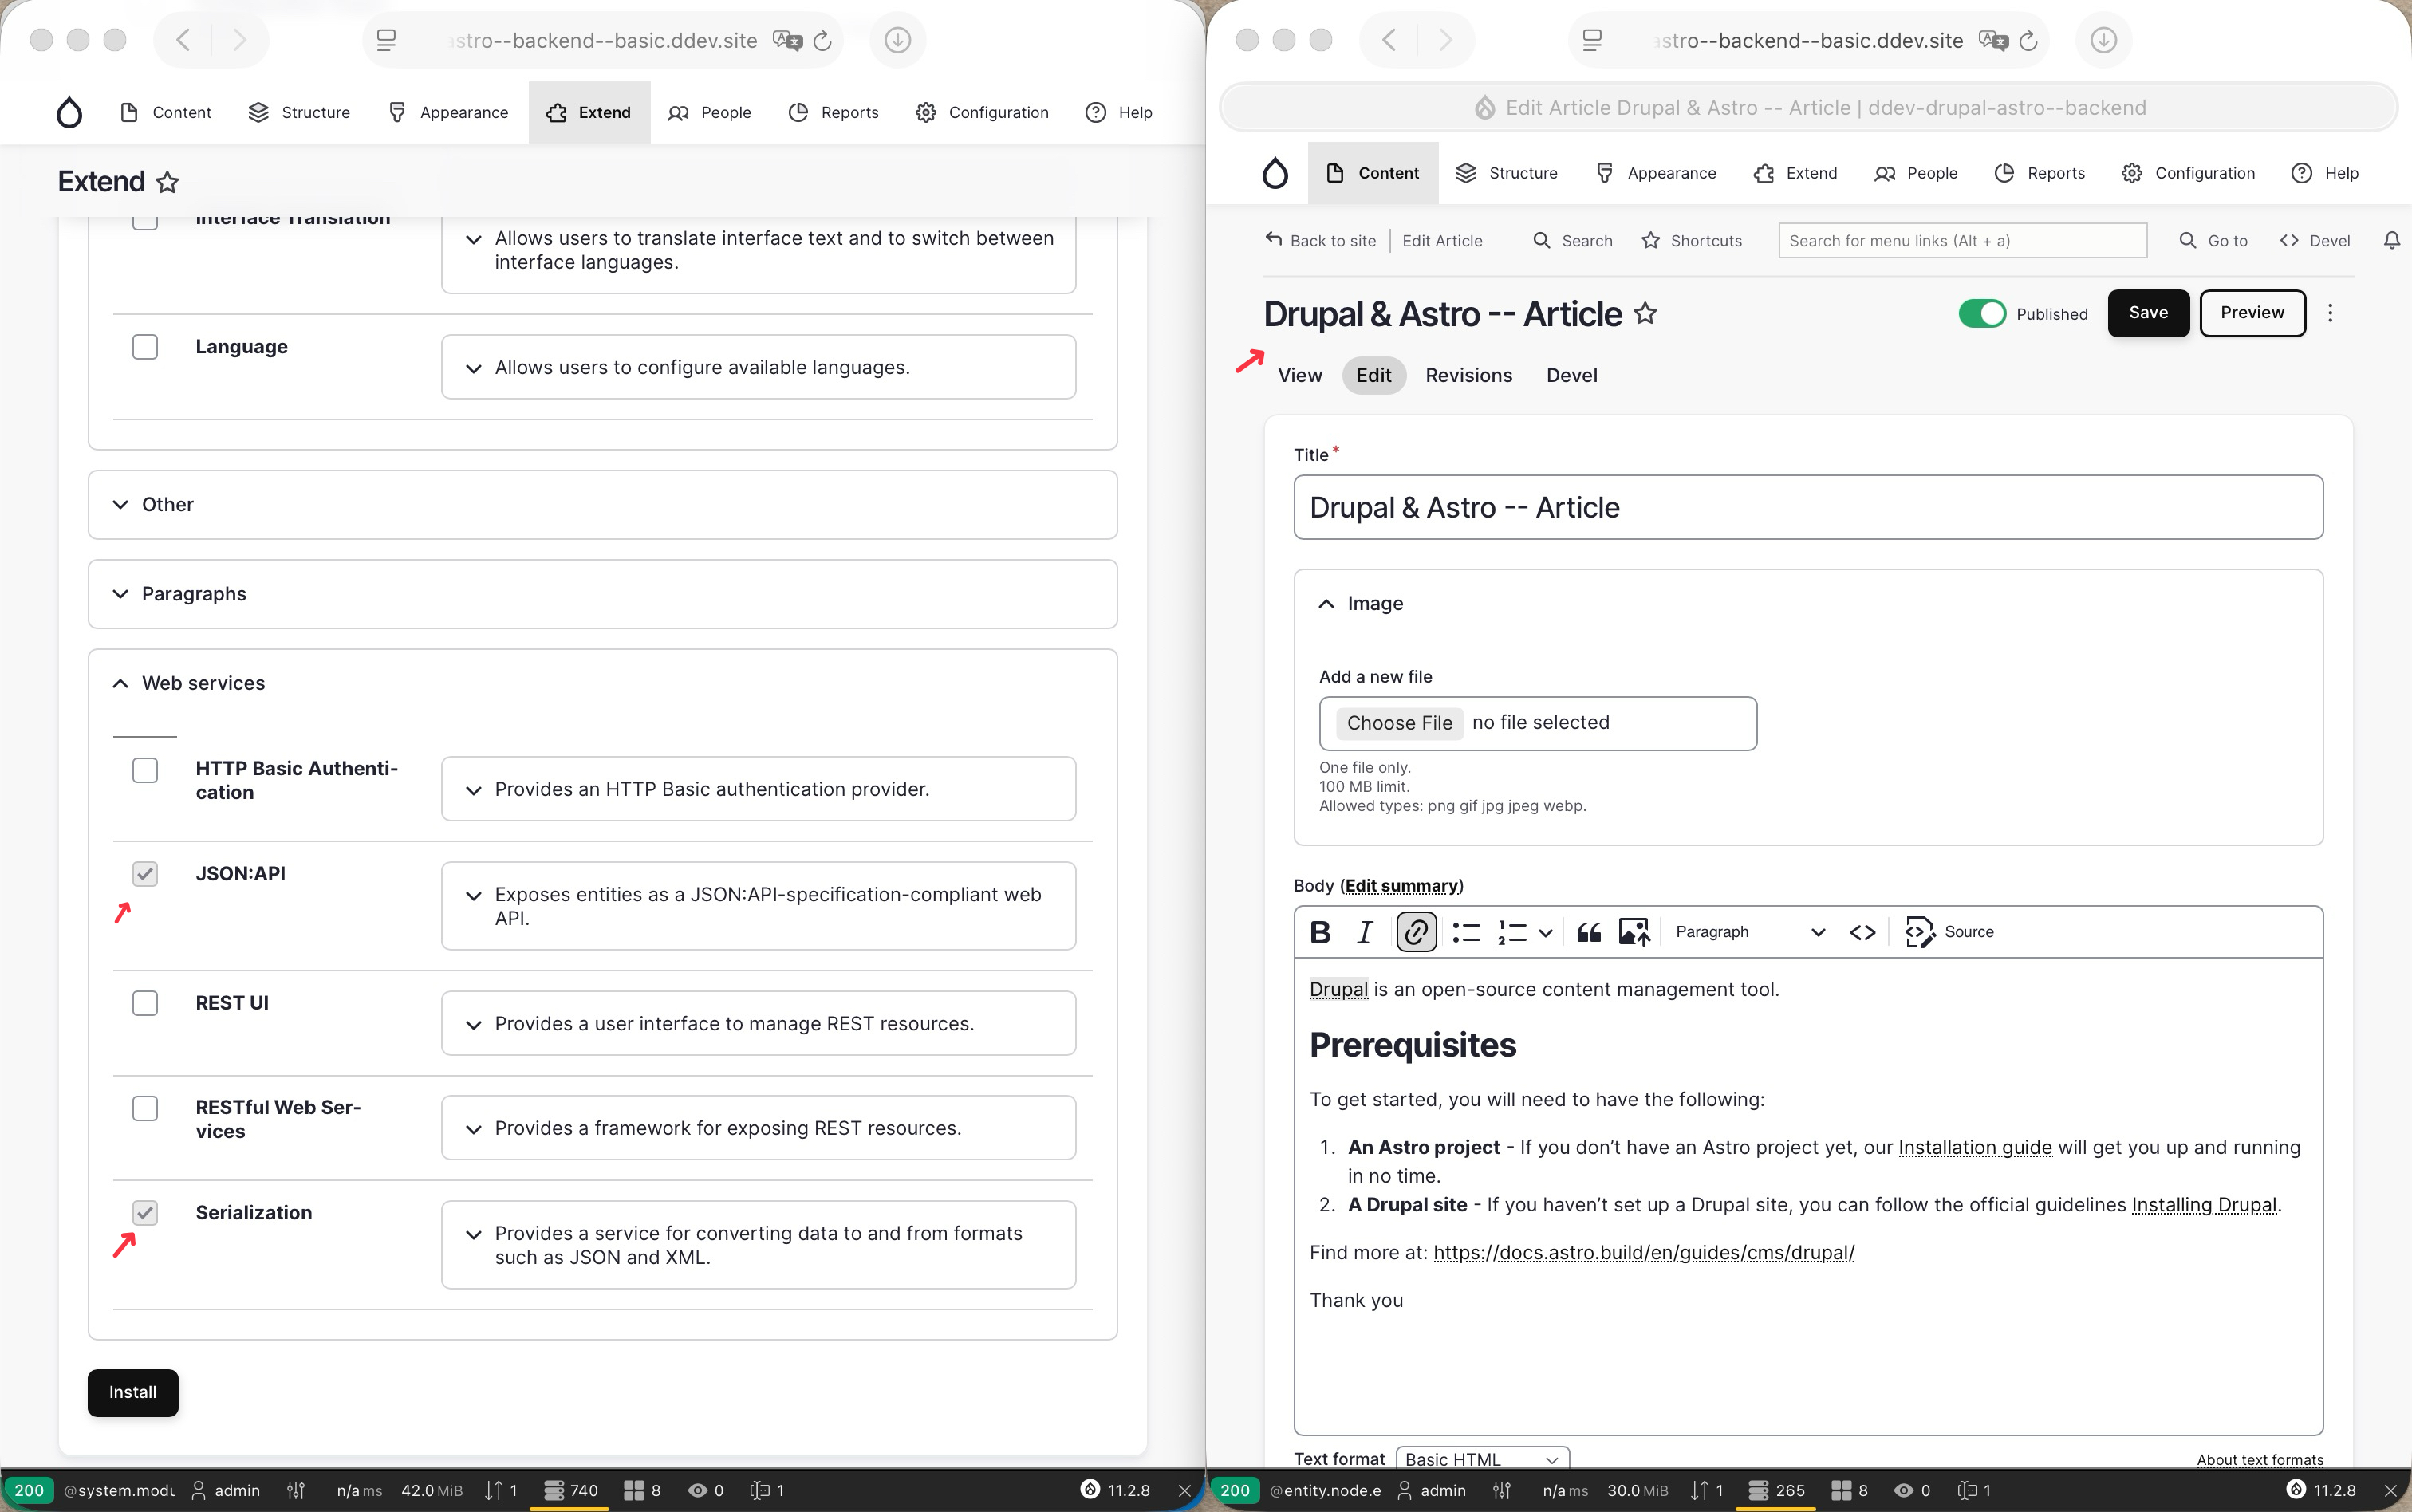Enable the REST UI module checkbox
The width and height of the screenshot is (2412, 1512).
click(x=145, y=1003)
